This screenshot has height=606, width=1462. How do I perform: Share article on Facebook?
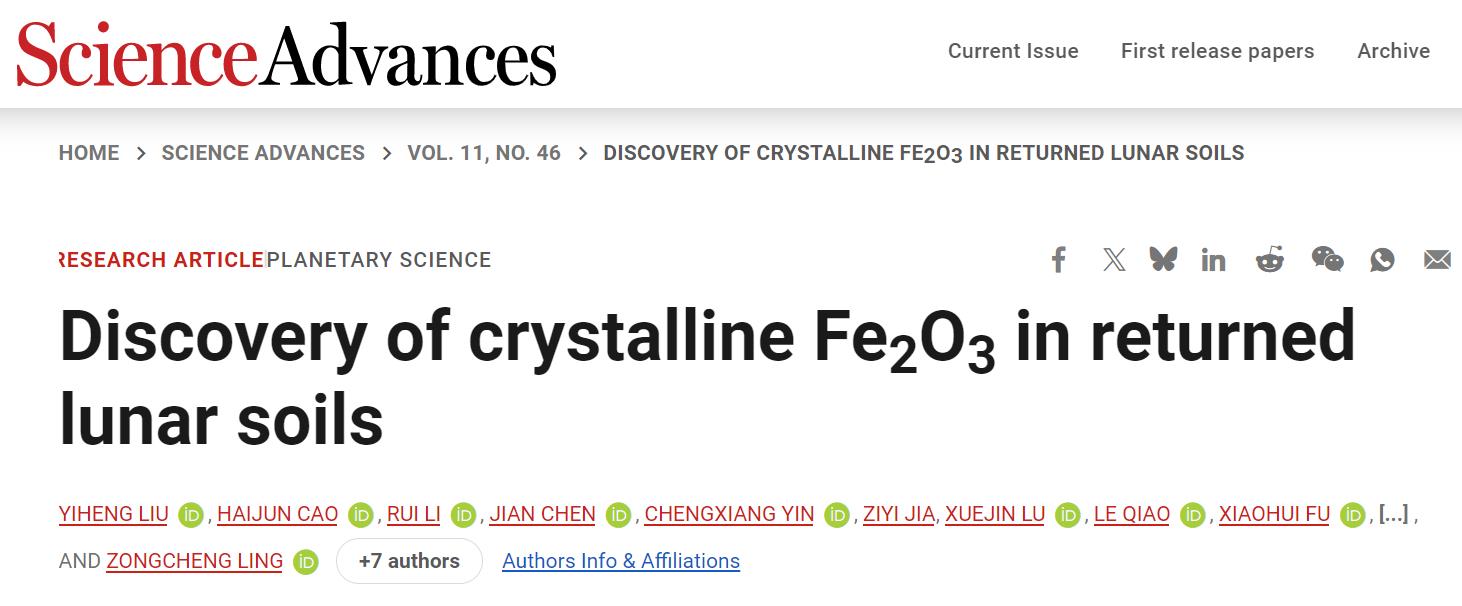[x=1059, y=260]
